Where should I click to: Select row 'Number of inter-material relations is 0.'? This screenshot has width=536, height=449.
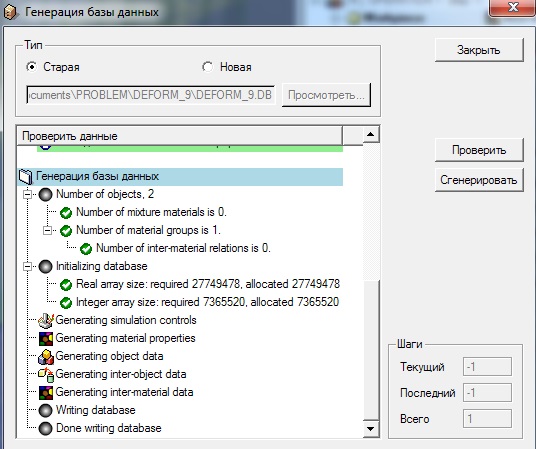pos(184,248)
